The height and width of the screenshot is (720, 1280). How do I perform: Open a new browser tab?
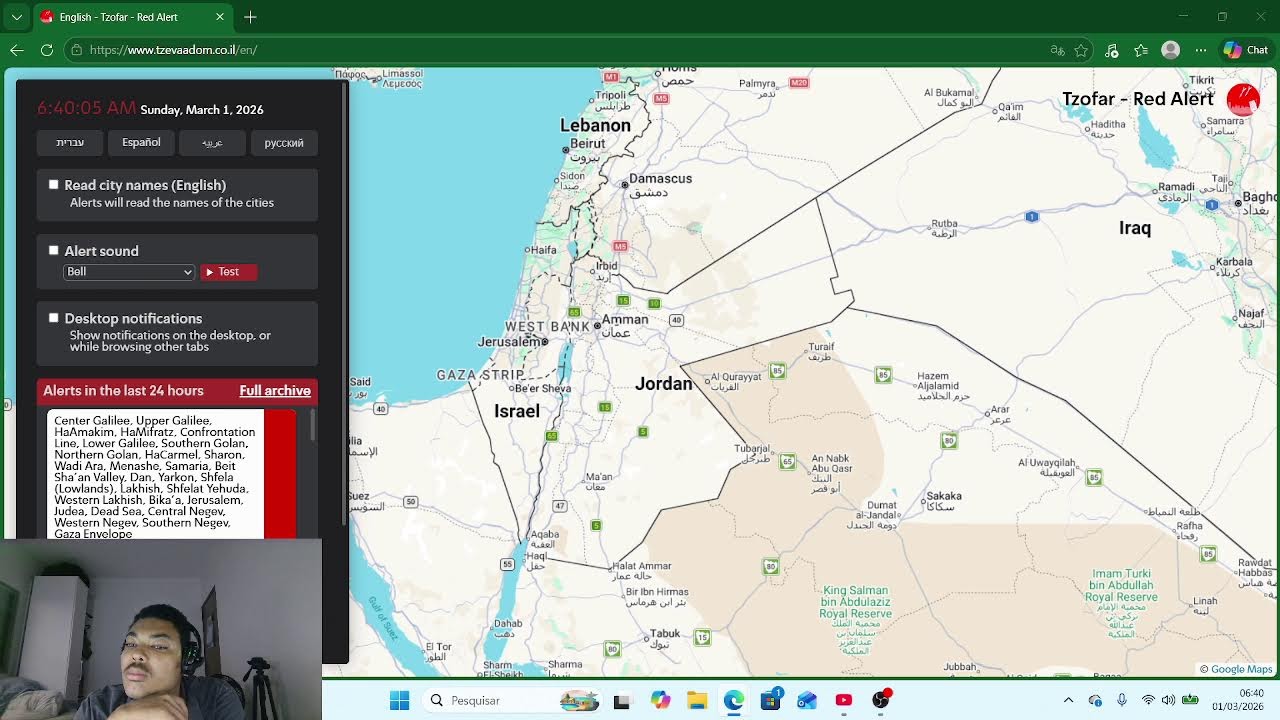(250, 17)
